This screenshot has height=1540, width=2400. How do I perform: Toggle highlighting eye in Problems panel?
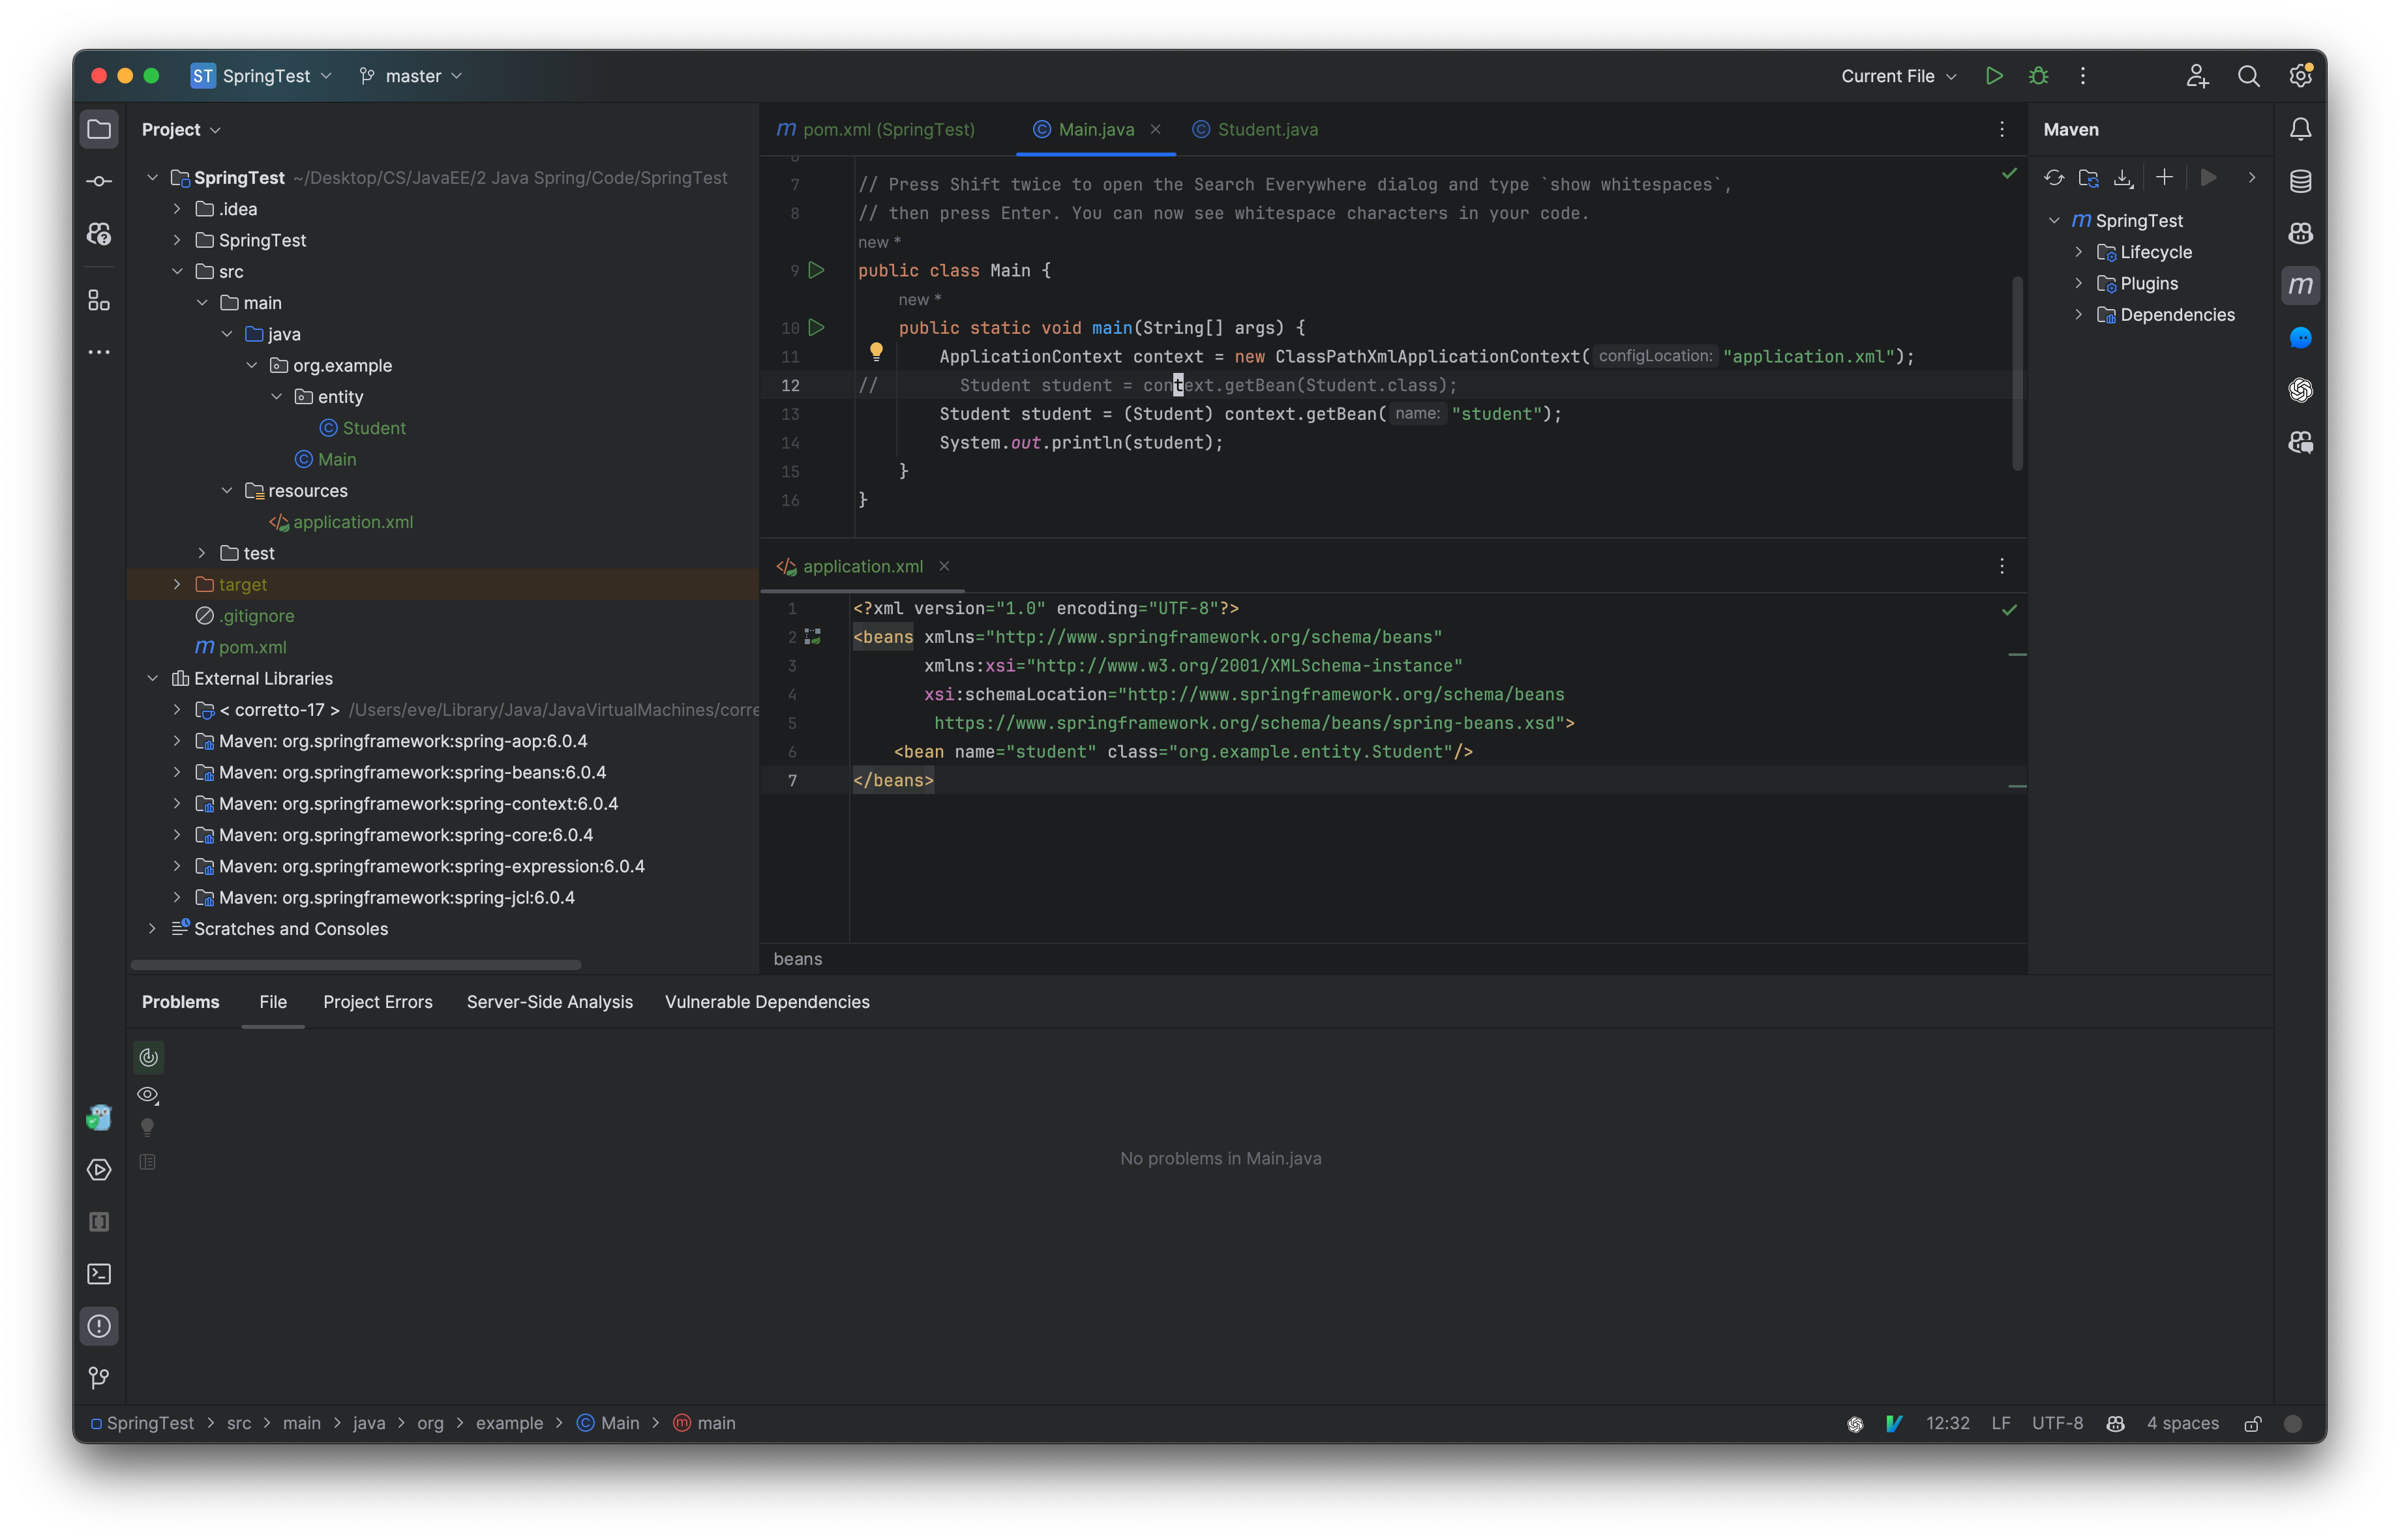[148, 1094]
